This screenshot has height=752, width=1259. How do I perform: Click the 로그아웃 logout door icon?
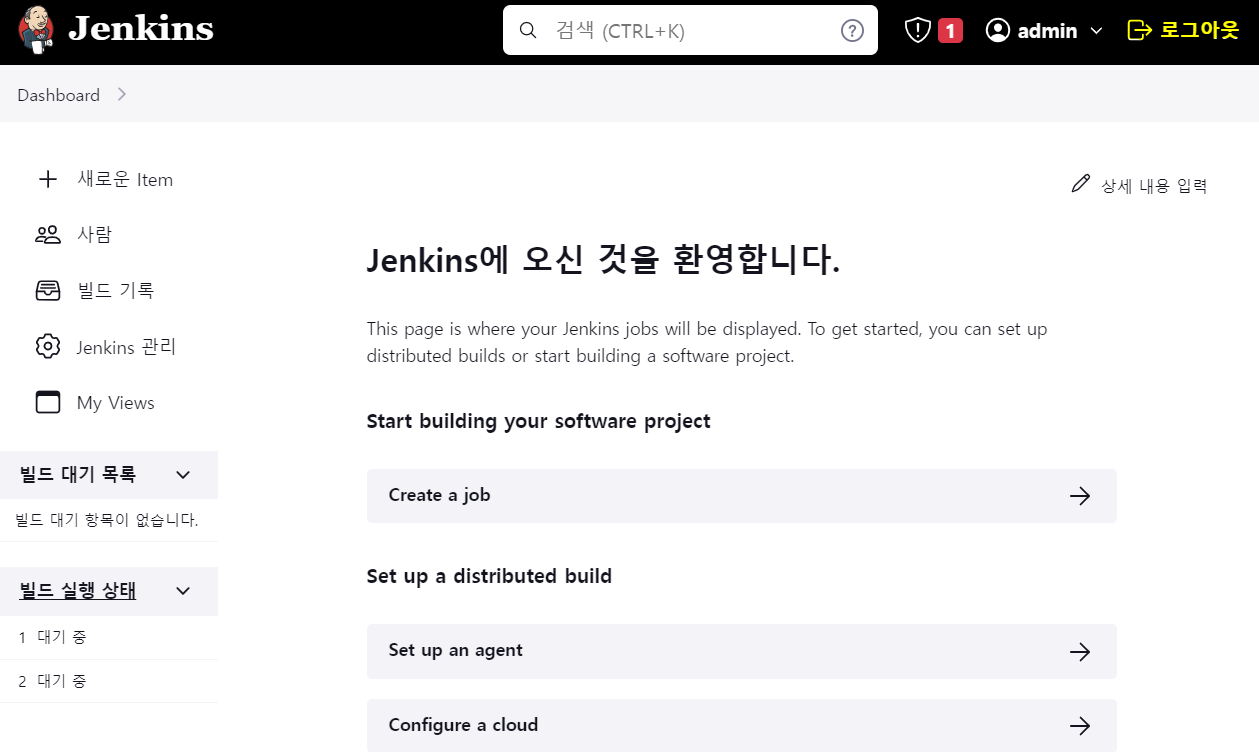(1139, 30)
